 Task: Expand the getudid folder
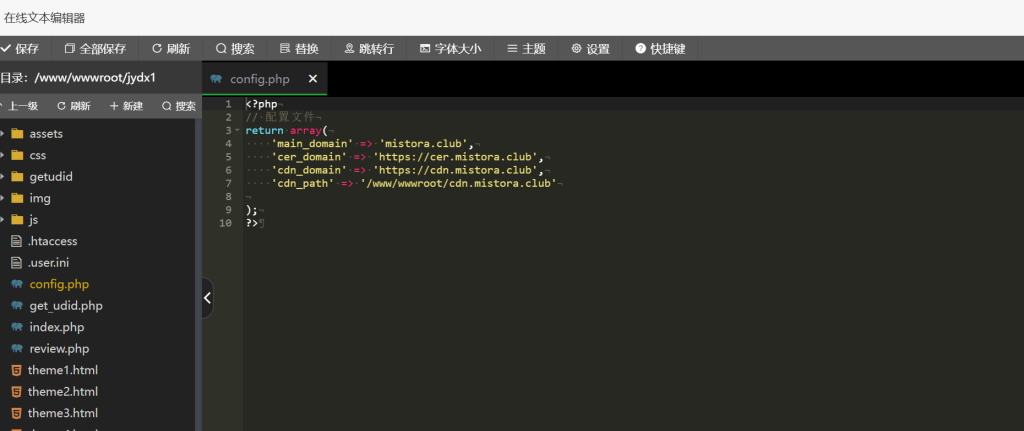[x=3, y=176]
